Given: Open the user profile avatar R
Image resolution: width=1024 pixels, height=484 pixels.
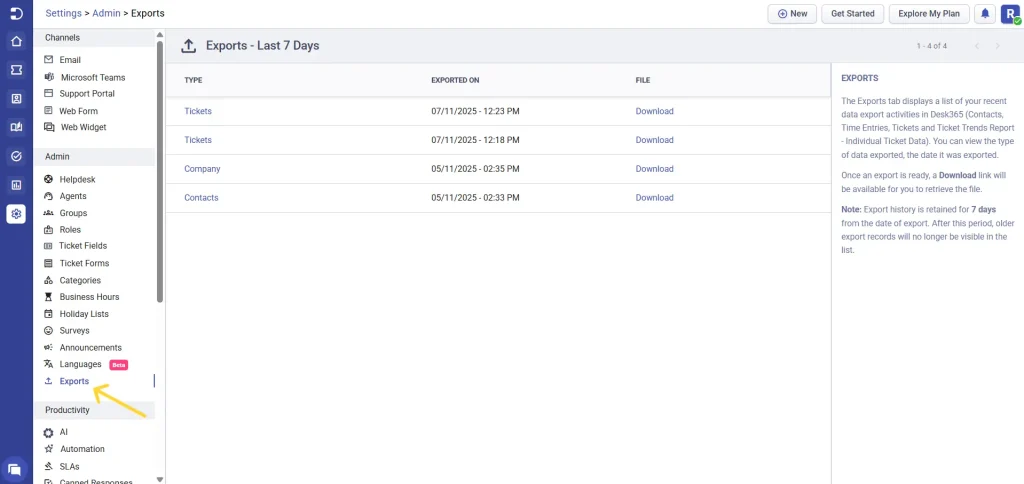Looking at the screenshot, I should point(1010,14).
